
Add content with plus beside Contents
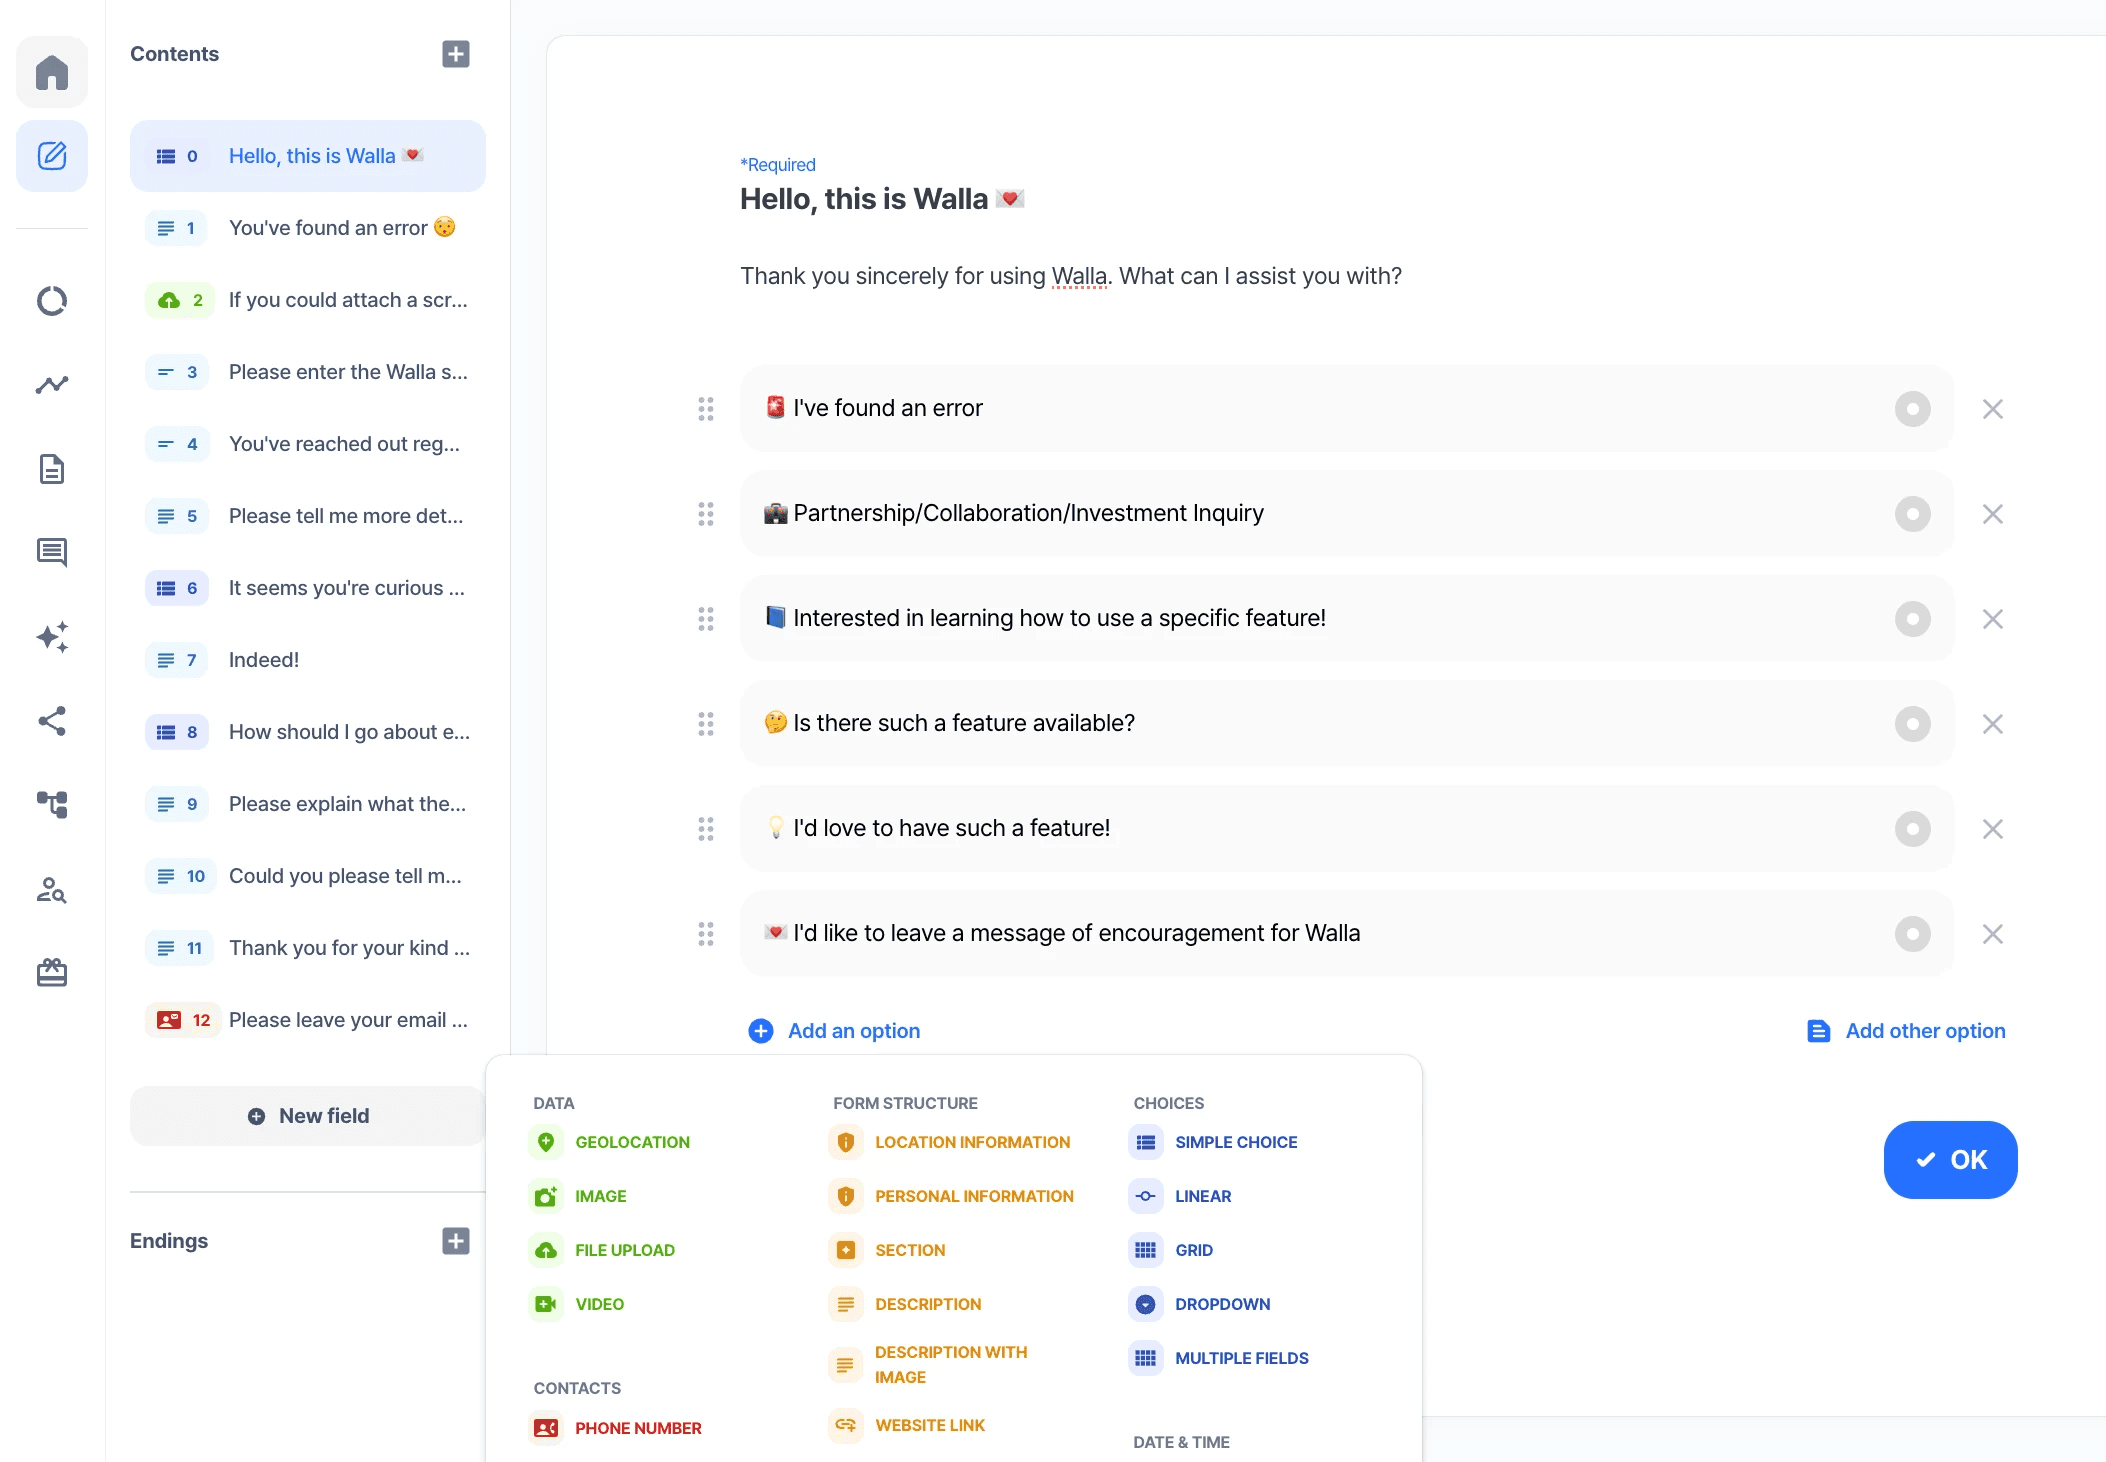click(x=456, y=54)
